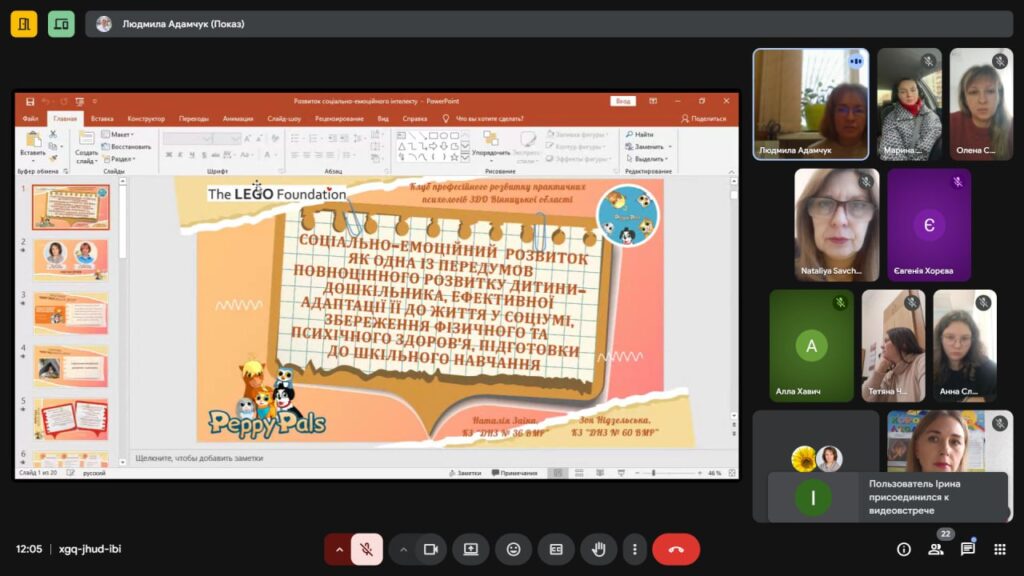Select Nataliya Savchenko's video tile

pos(837,224)
